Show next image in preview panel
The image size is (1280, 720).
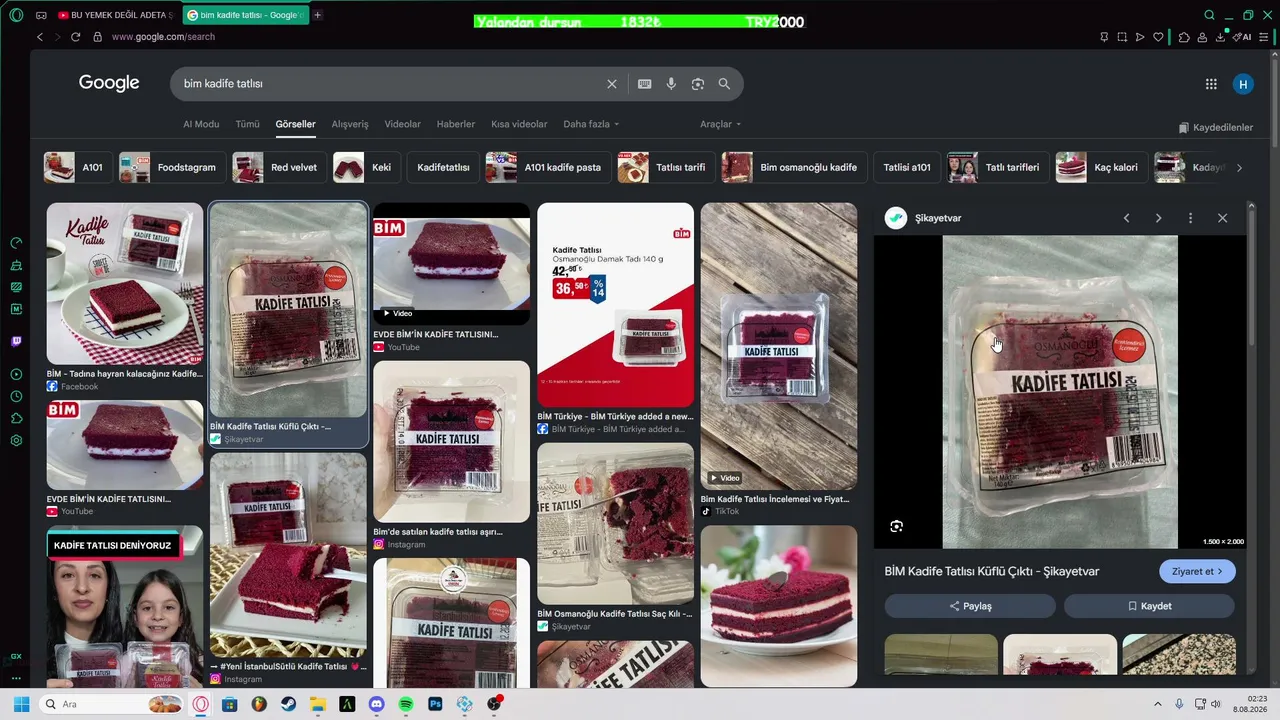[x=1158, y=218]
